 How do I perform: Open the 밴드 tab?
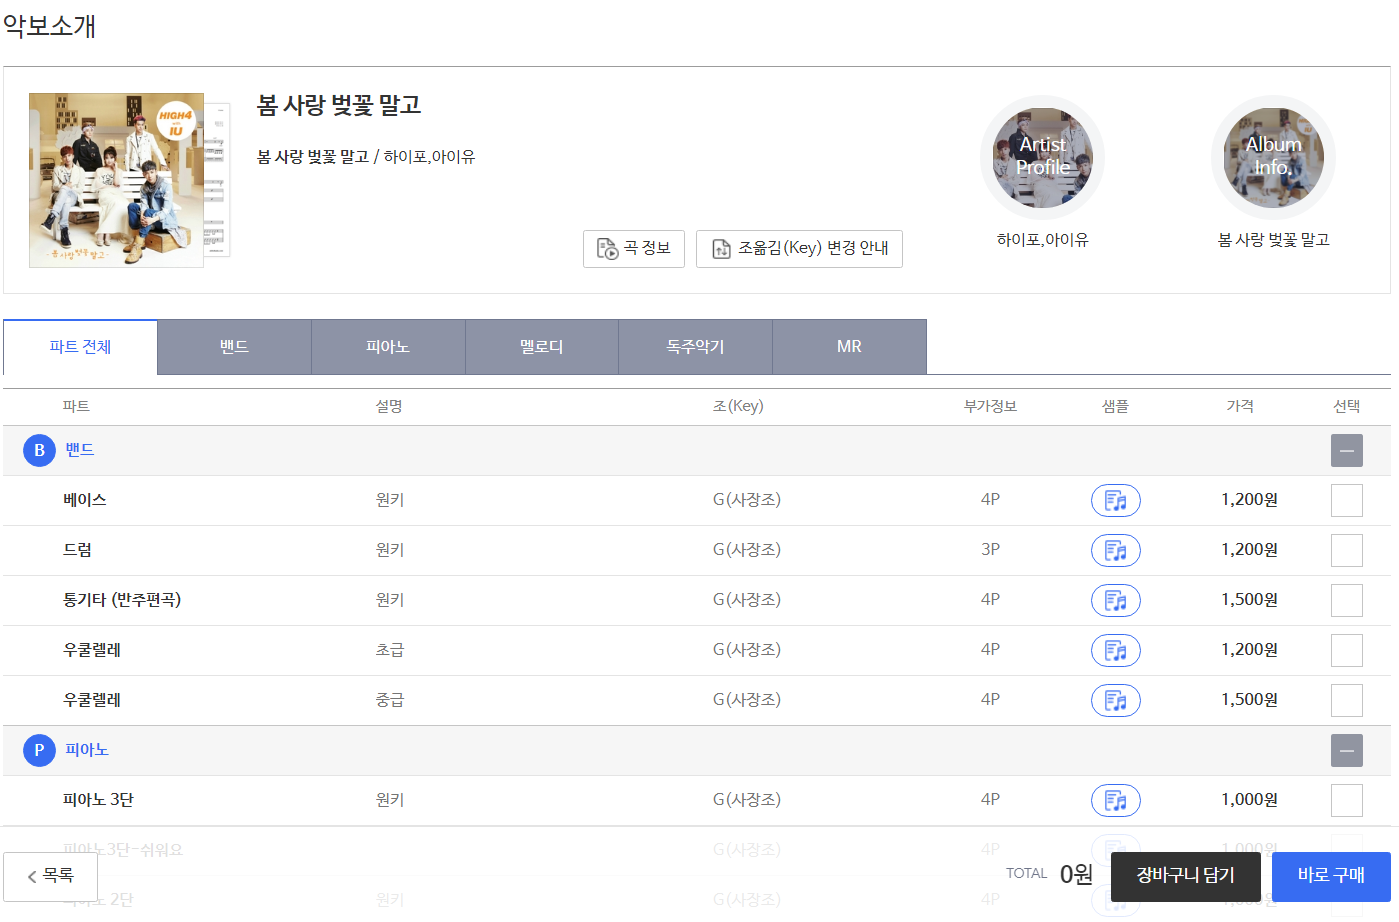coord(234,347)
